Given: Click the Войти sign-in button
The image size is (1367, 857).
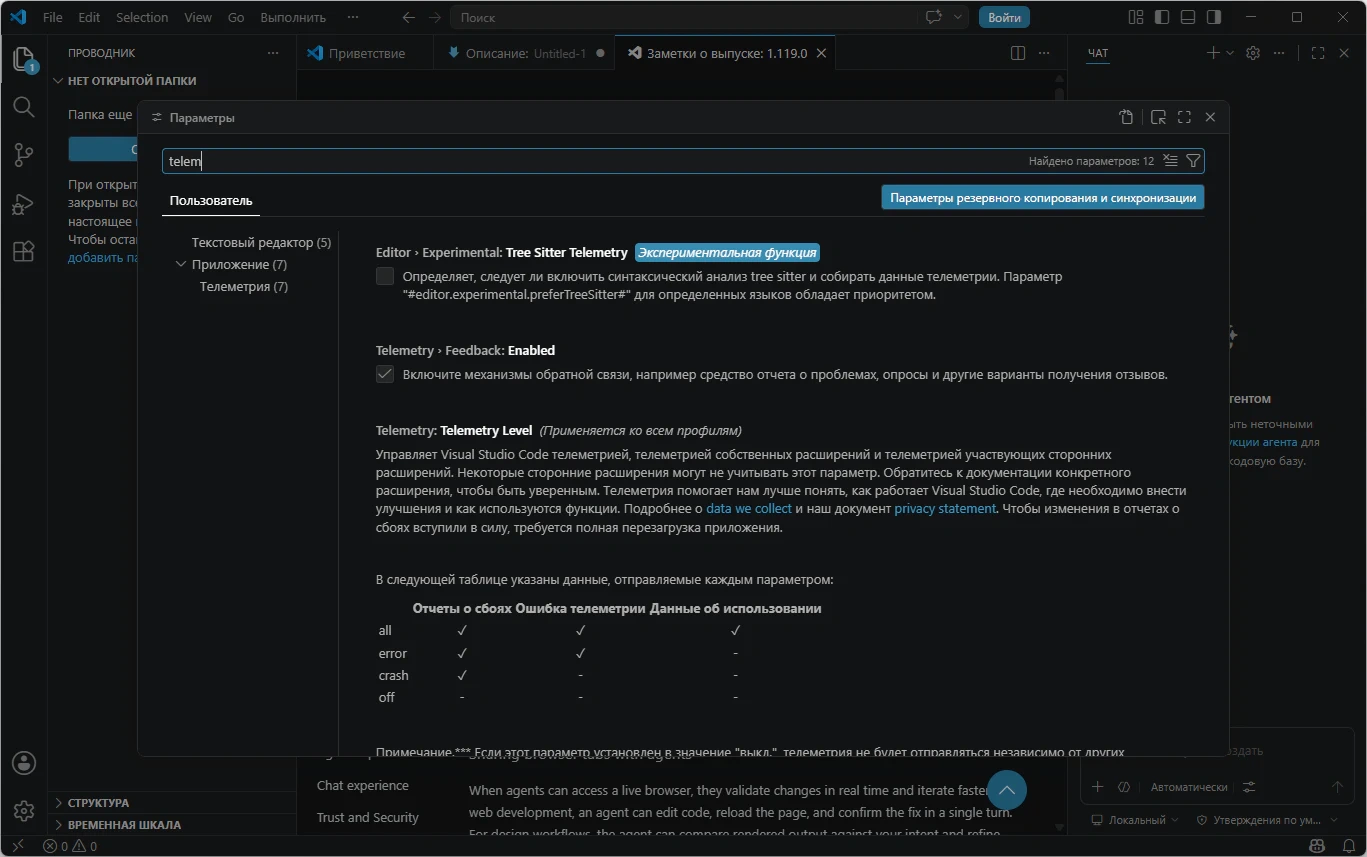Looking at the screenshot, I should point(1004,17).
